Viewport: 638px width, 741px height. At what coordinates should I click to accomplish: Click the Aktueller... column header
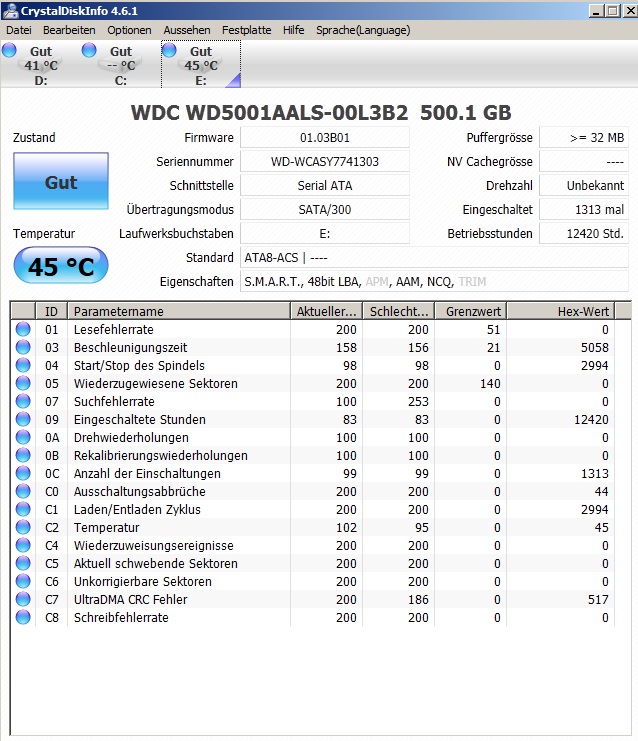[x=327, y=311]
